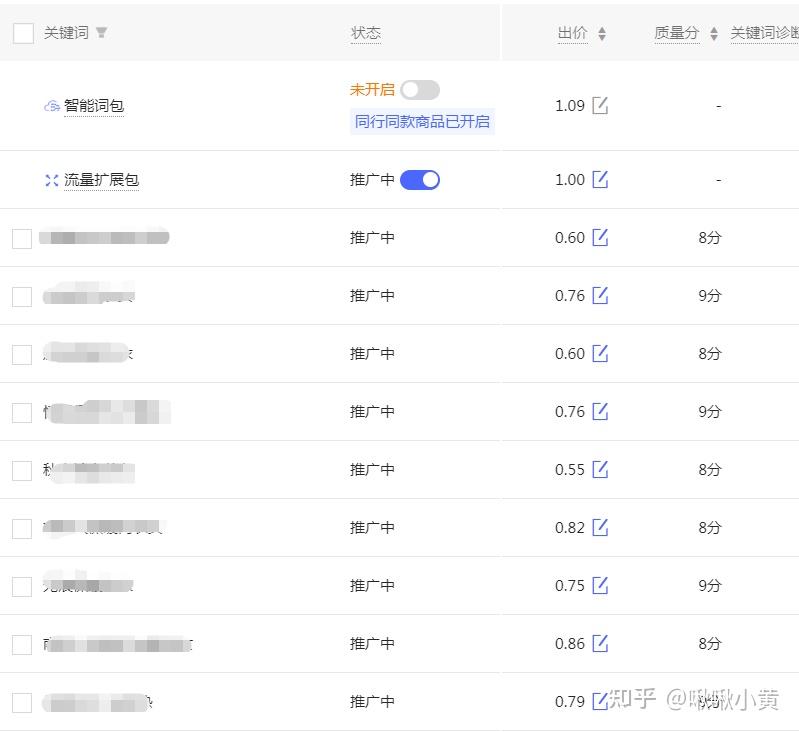
Task: Turn off the 流量扩展包 推广中 switch
Action: pos(420,180)
